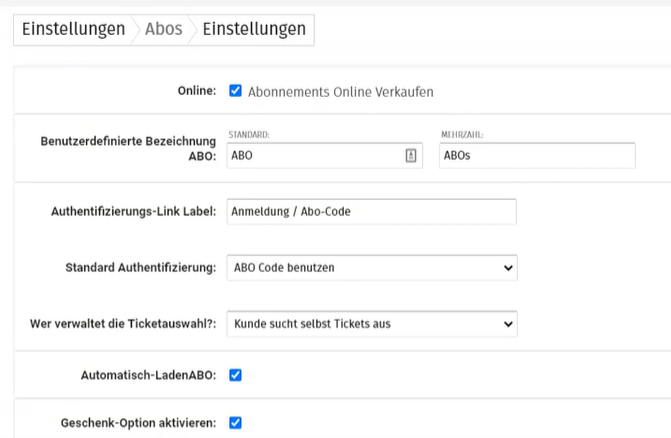Image resolution: width=671 pixels, height=438 pixels.
Task: Click the Benutzerdefinierte Bezeichnung ABO label
Action: click(x=128, y=148)
